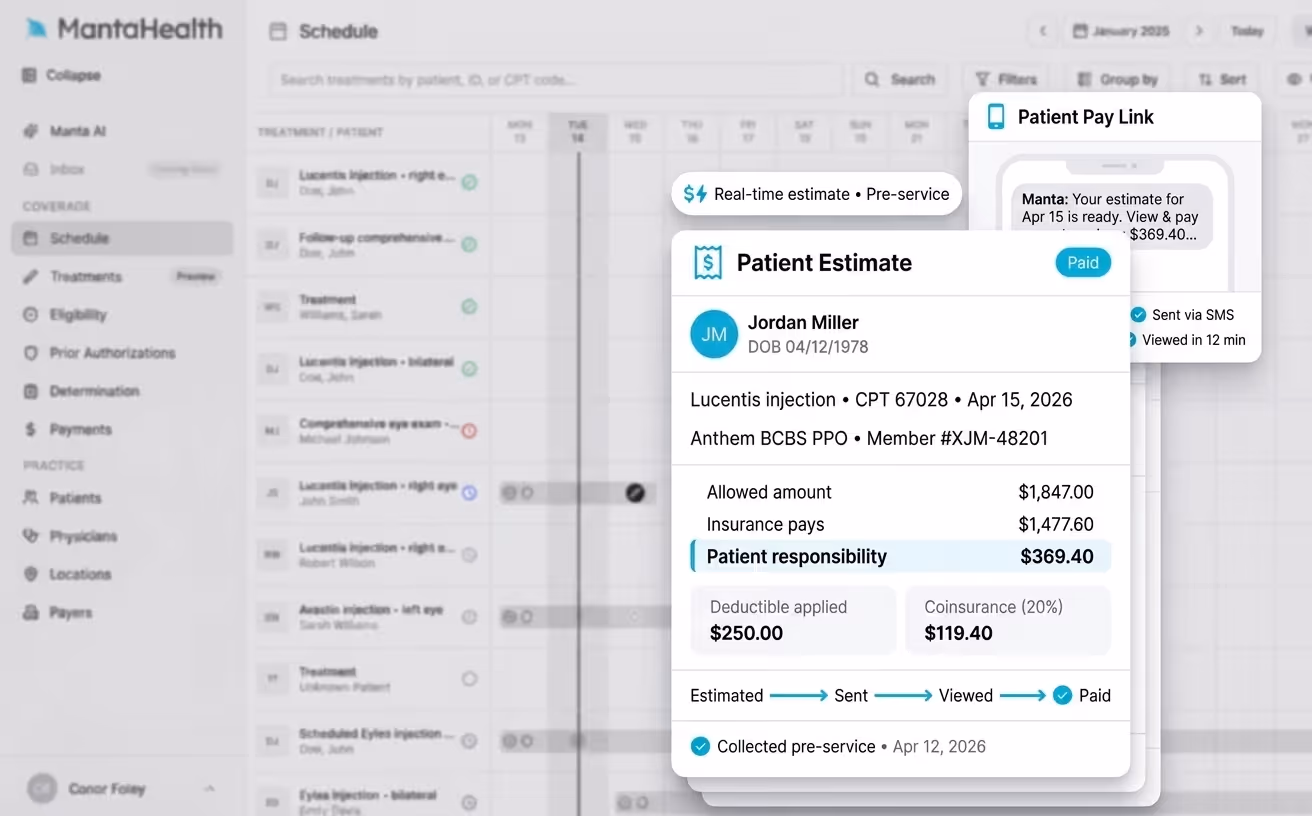
Task: Go to next month with right chevron
Action: click(1199, 31)
